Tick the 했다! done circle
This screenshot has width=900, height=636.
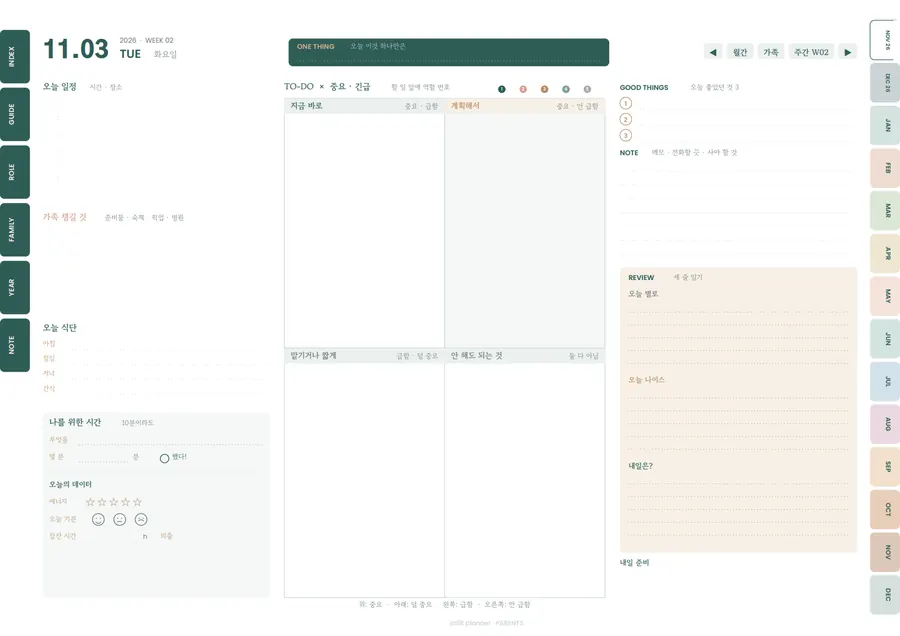[164, 458]
